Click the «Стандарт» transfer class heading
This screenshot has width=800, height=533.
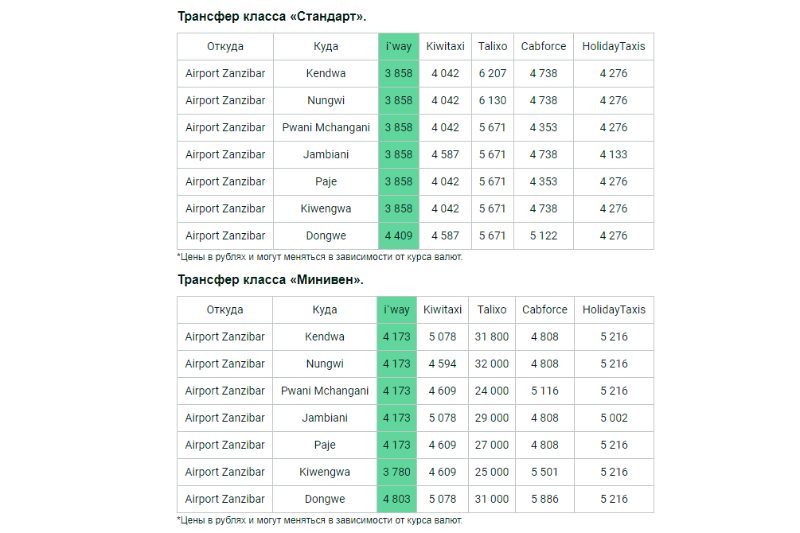tap(272, 16)
